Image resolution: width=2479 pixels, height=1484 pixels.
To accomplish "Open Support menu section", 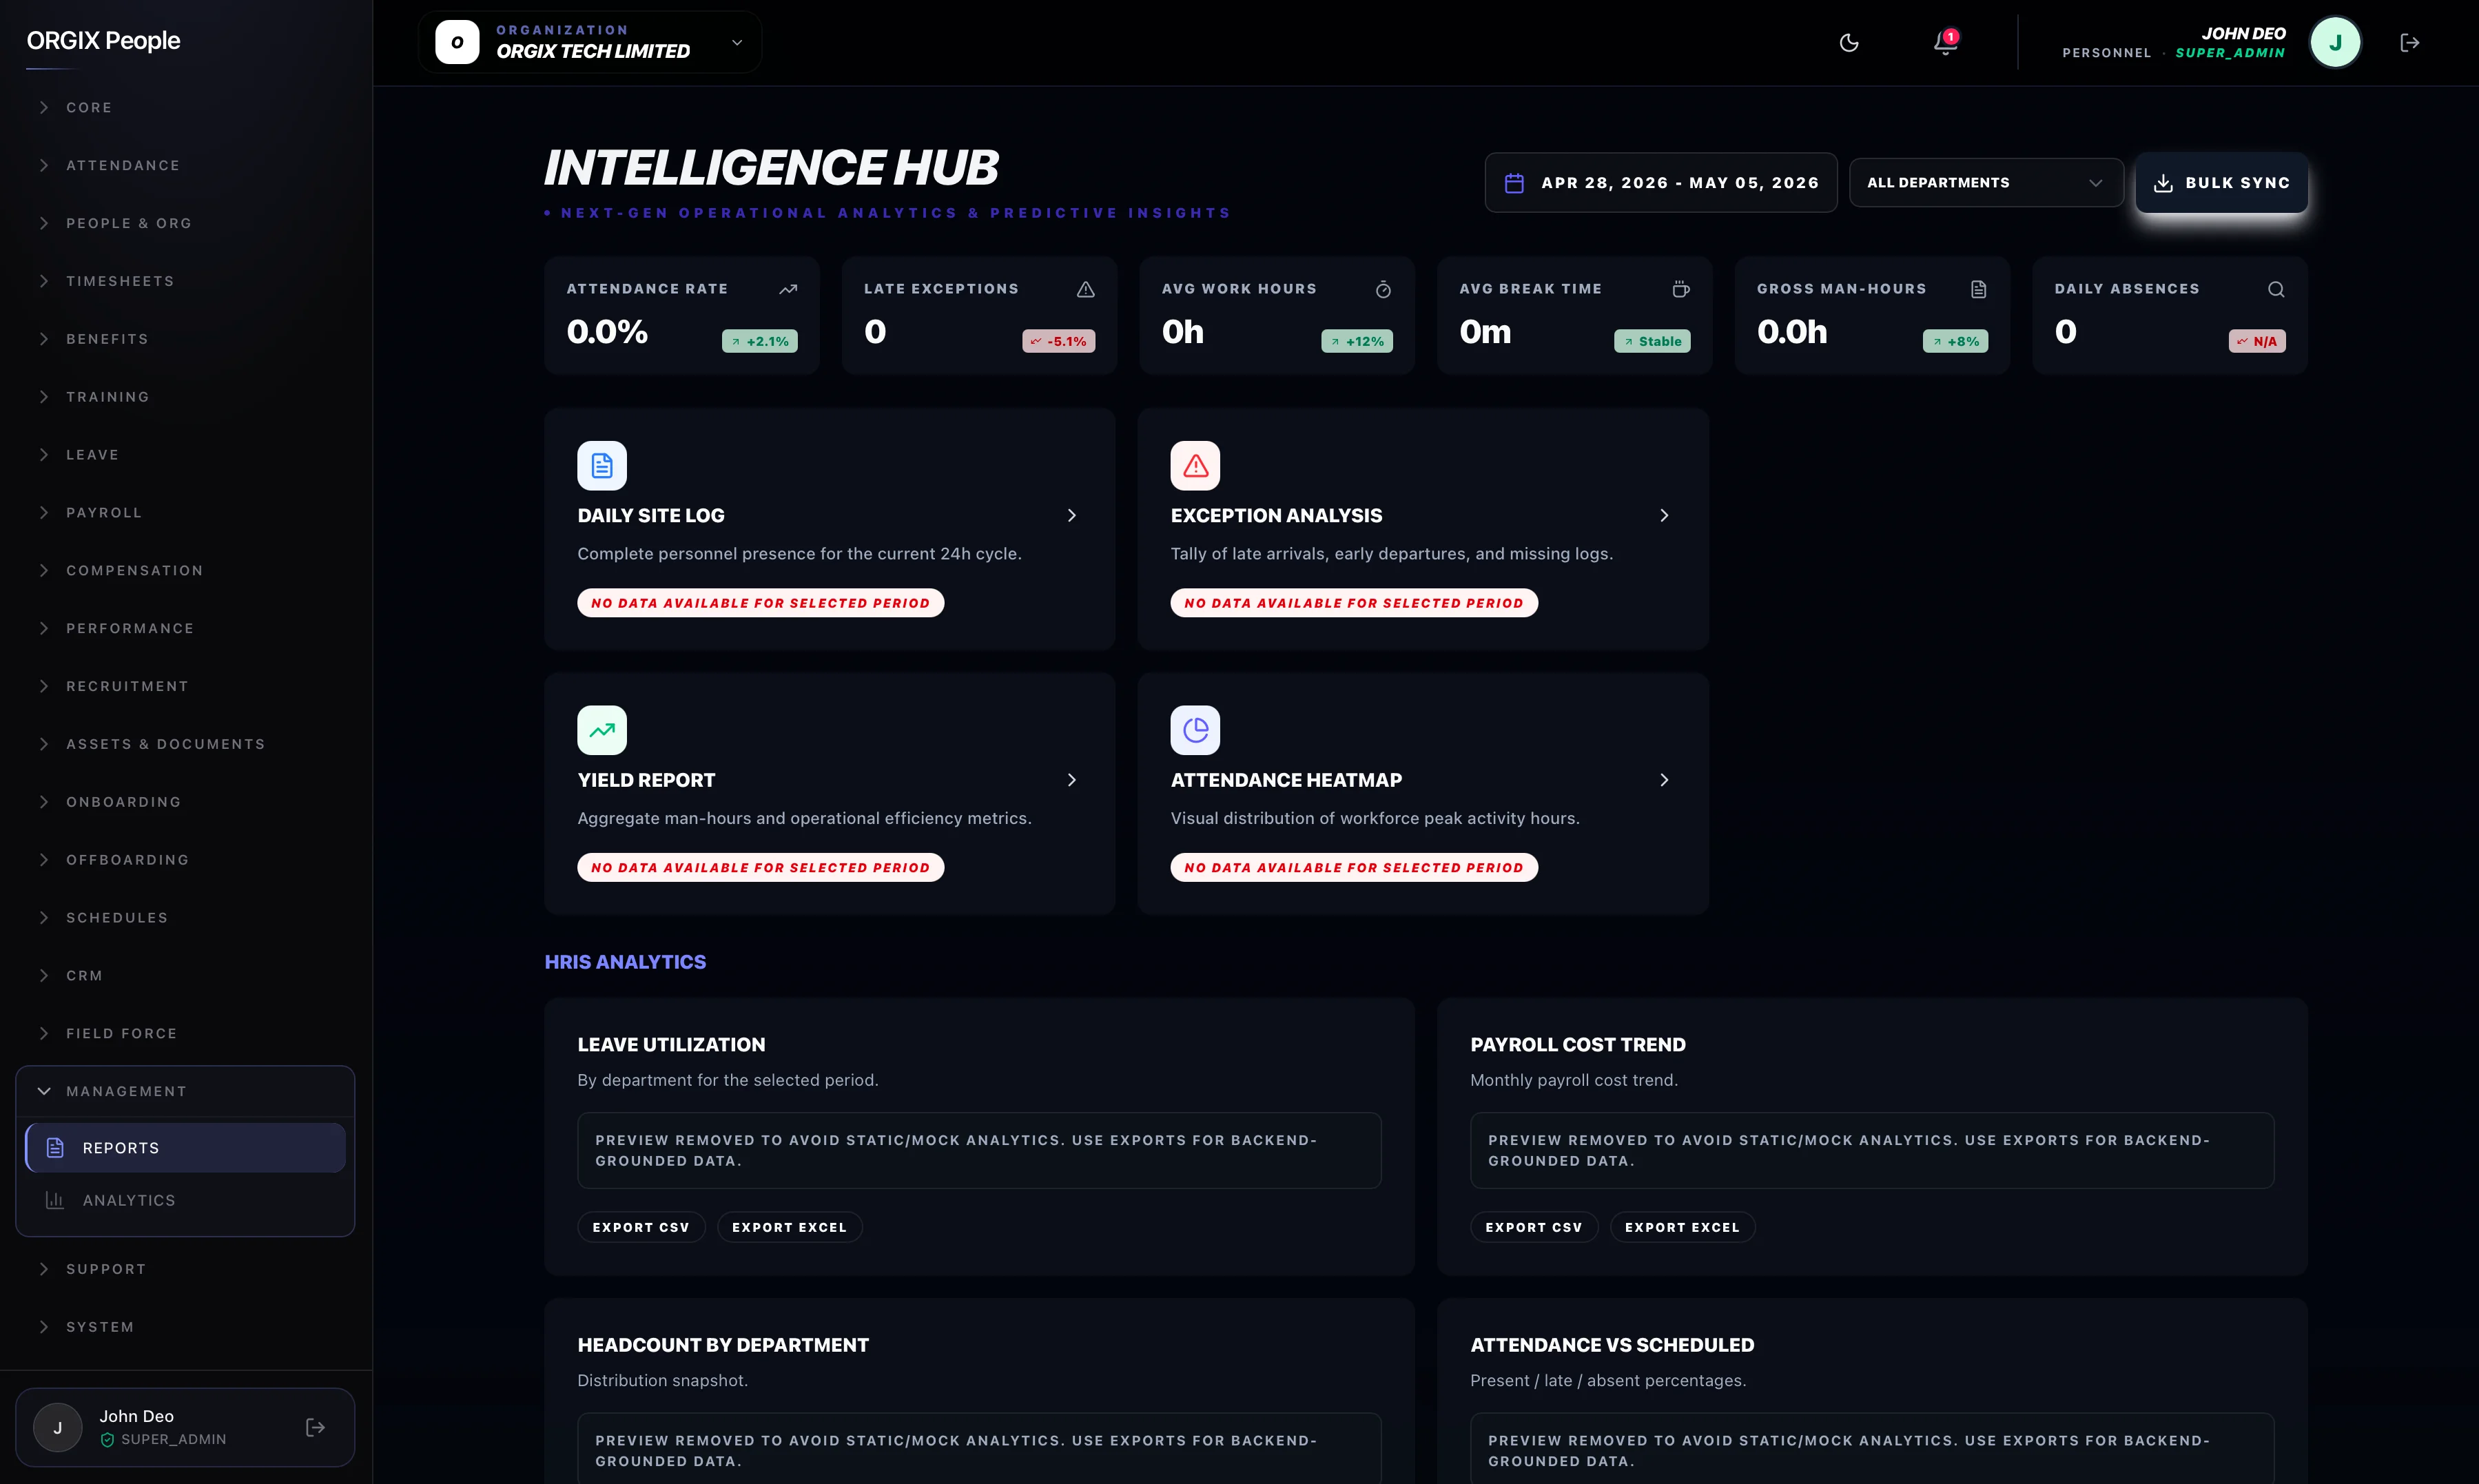I will (186, 1269).
